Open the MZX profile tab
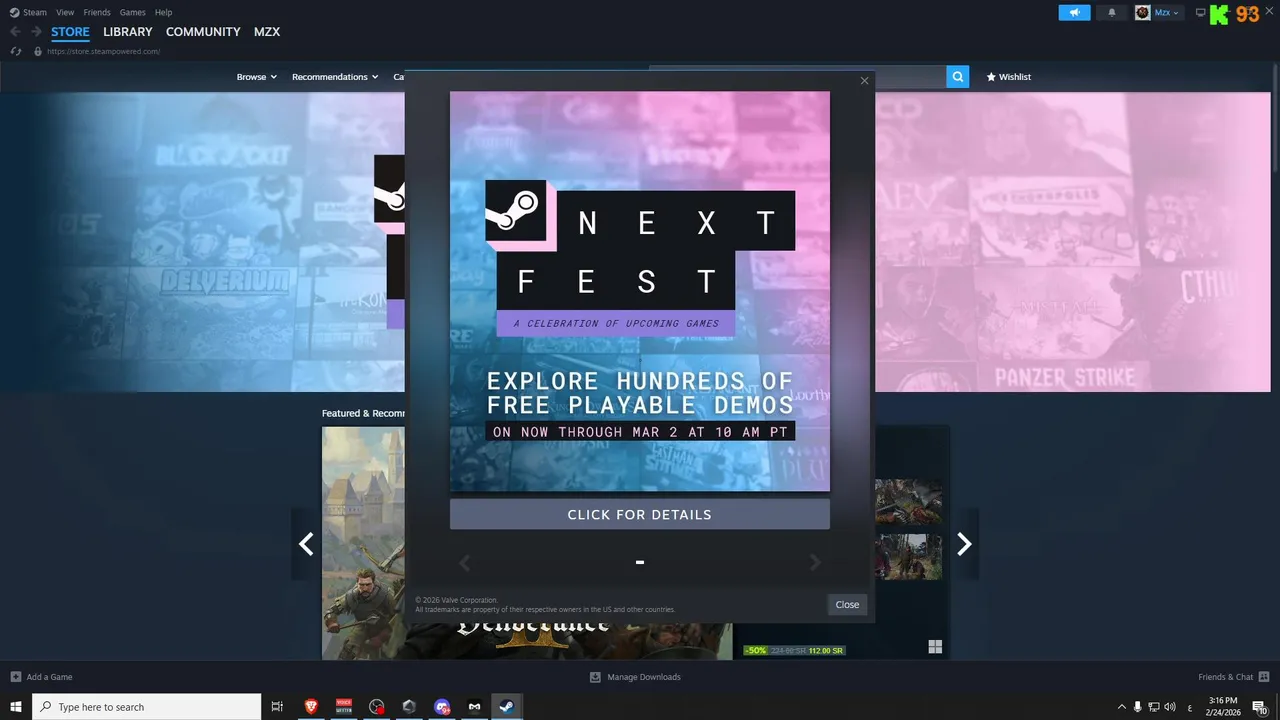The width and height of the screenshot is (1280, 720). coord(267,32)
